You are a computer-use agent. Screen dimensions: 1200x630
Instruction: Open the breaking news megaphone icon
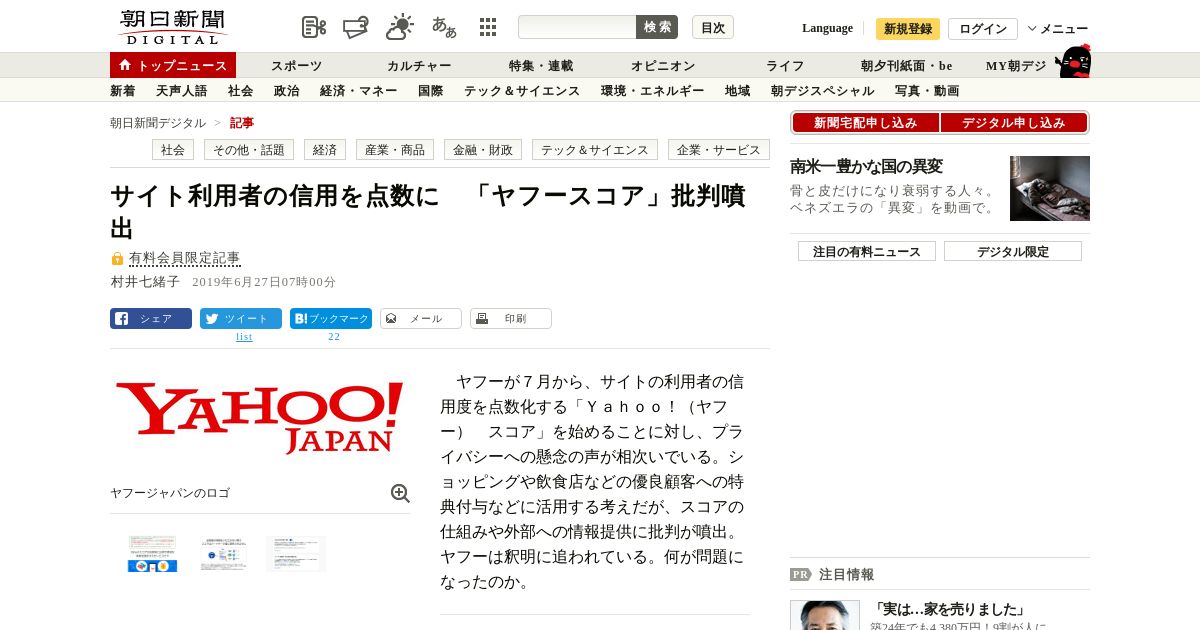[x=356, y=27]
